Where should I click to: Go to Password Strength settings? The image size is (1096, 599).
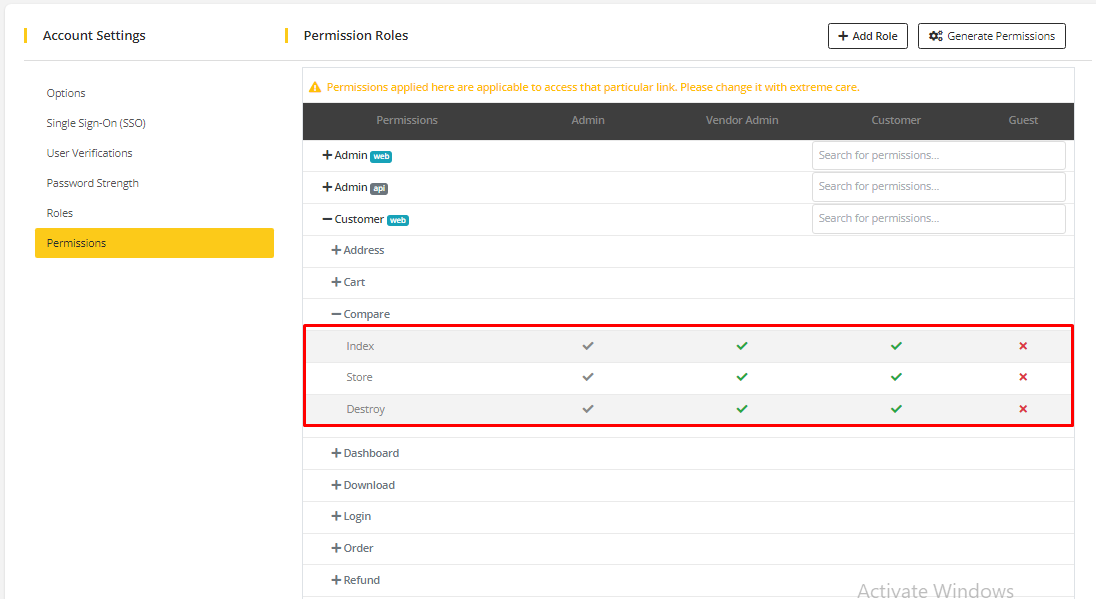(x=92, y=183)
